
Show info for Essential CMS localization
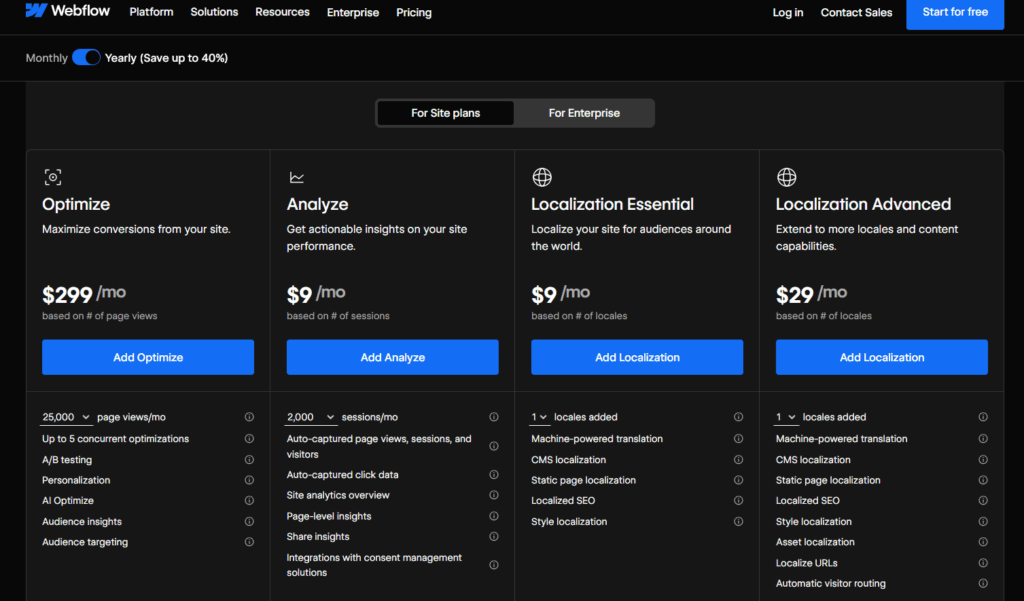(x=738, y=460)
